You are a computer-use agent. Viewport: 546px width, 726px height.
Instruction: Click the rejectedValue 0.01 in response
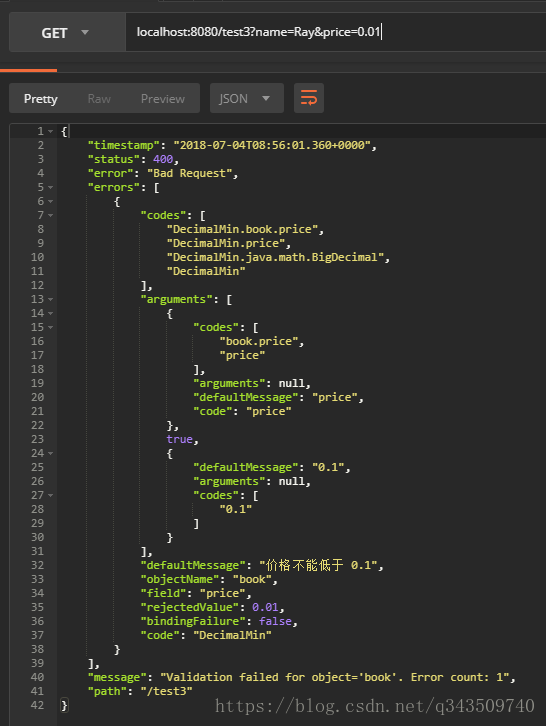[265, 607]
